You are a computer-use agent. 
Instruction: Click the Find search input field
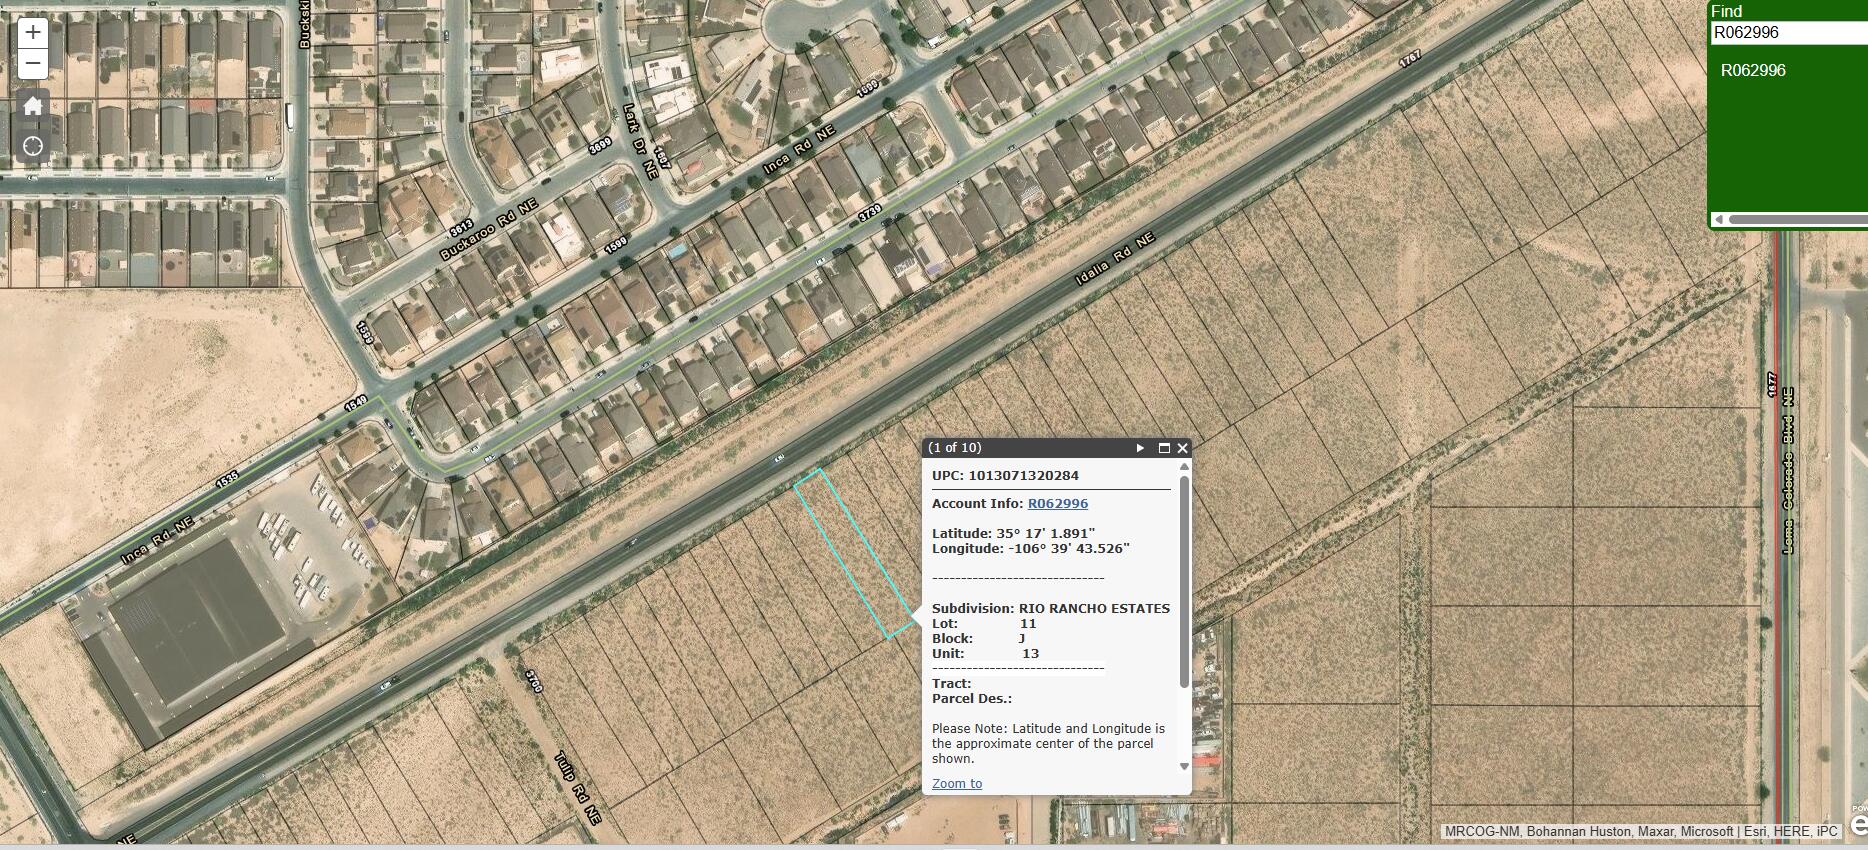click(1788, 32)
